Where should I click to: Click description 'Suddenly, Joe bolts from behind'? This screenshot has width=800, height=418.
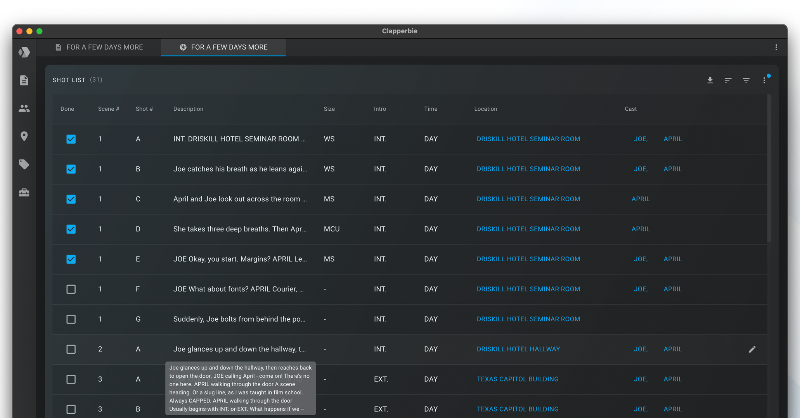tap(239, 319)
